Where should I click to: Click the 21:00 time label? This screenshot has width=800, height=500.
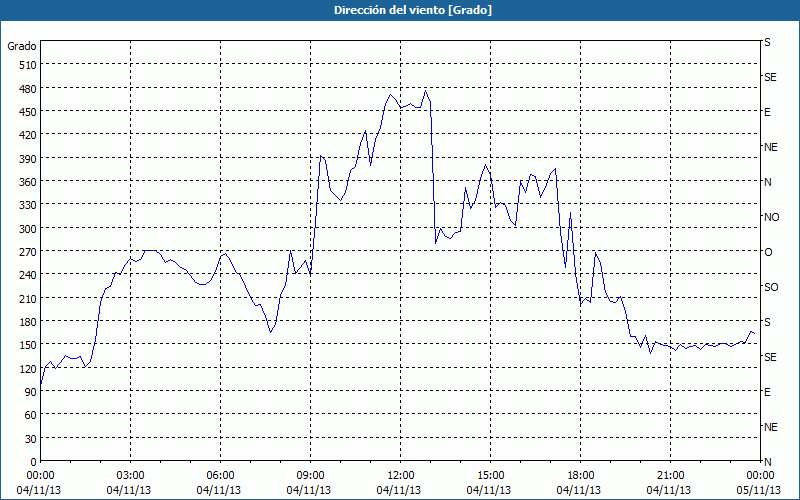670,476
